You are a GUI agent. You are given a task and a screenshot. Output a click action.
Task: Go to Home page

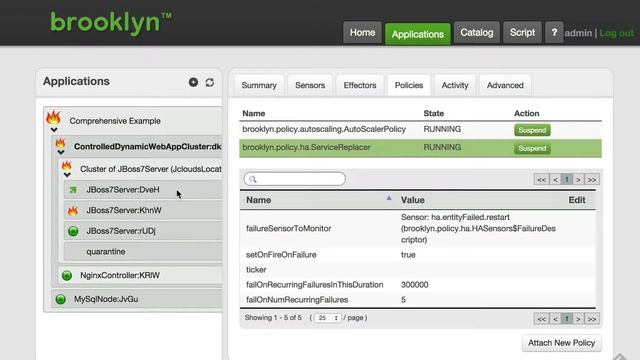click(x=362, y=33)
